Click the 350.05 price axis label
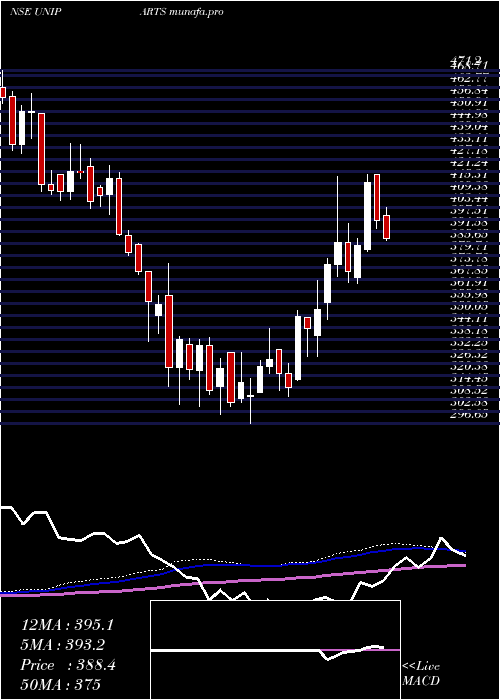Image resolution: width=500 pixels, height=700 pixels. [x=467, y=307]
